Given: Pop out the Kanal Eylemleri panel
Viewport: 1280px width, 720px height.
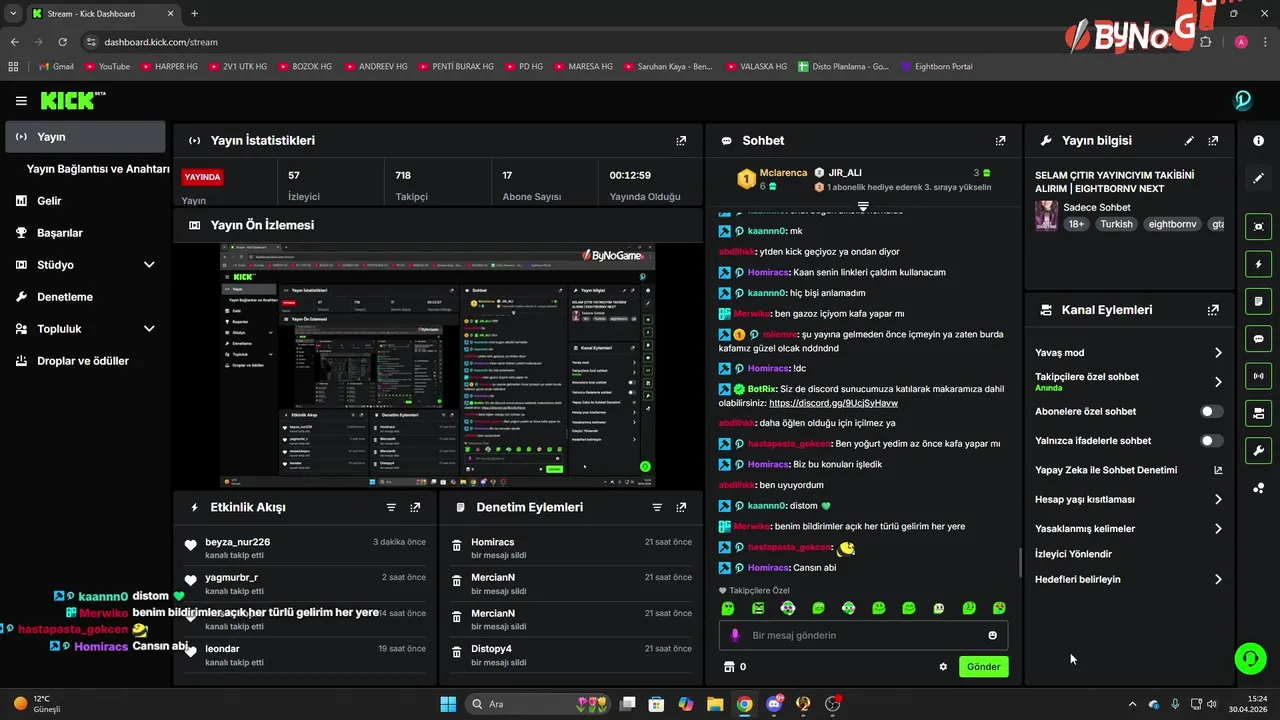Looking at the screenshot, I should tap(1213, 310).
